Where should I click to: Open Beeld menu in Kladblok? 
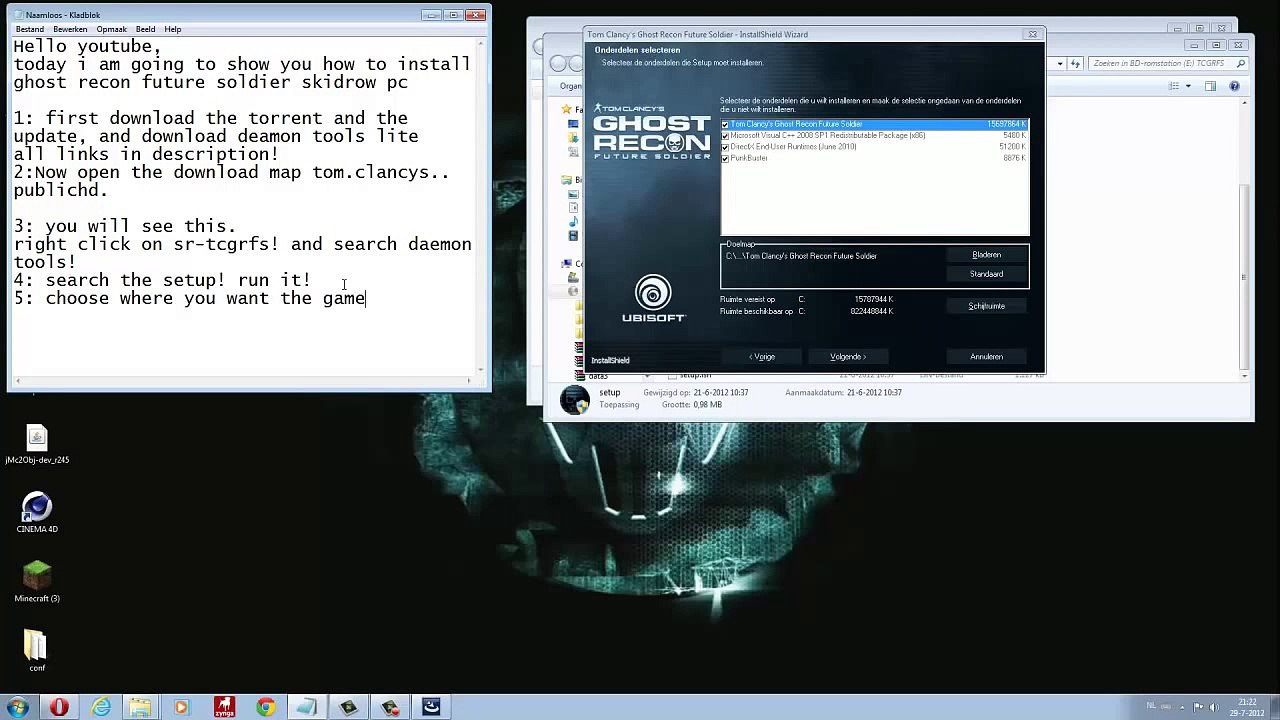click(145, 29)
